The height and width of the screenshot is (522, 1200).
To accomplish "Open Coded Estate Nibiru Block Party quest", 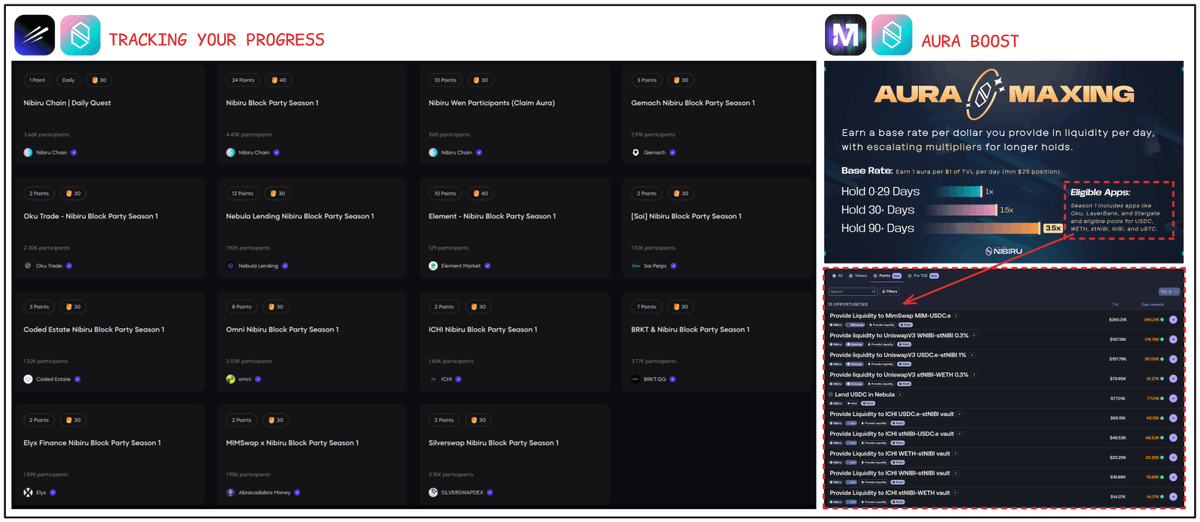I will pos(108,341).
